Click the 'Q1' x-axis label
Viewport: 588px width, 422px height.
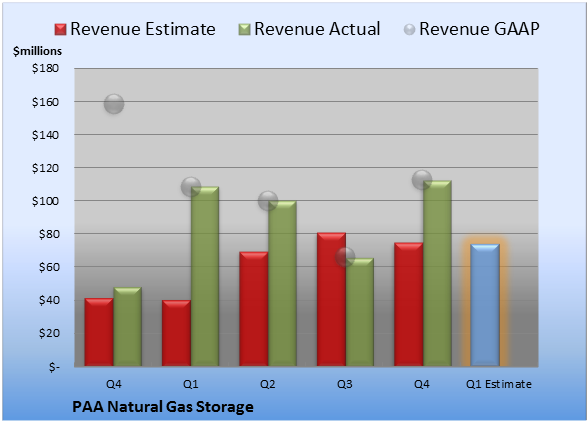pyautogui.click(x=190, y=384)
